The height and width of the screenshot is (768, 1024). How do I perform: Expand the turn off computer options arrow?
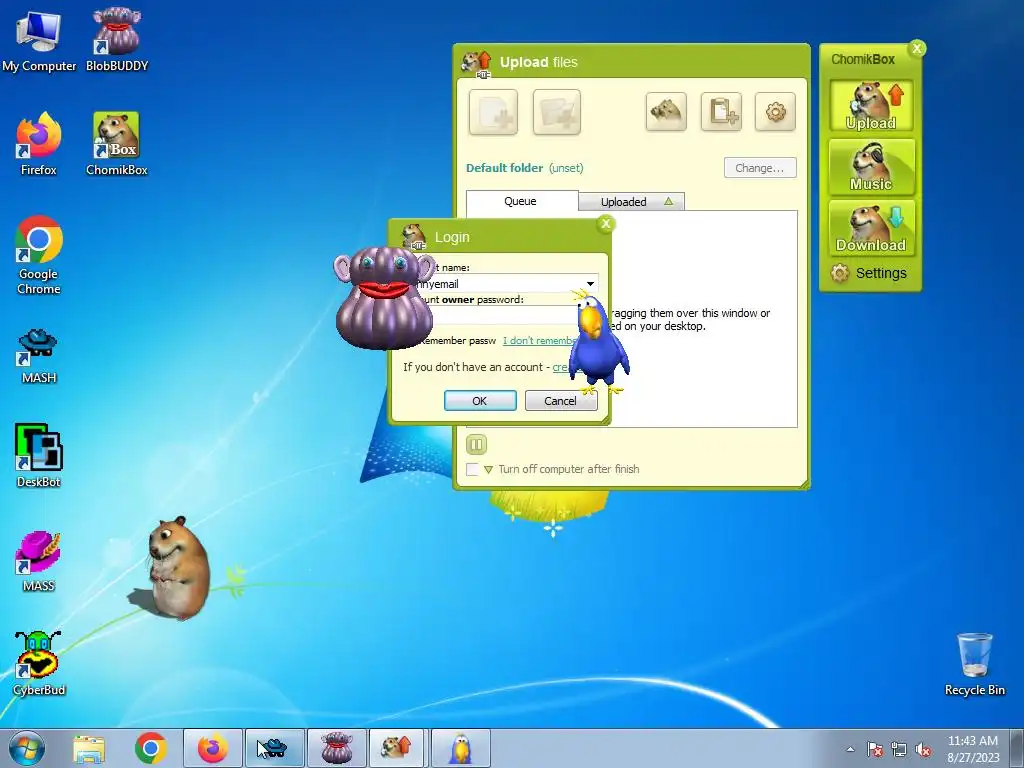pyautogui.click(x=488, y=470)
